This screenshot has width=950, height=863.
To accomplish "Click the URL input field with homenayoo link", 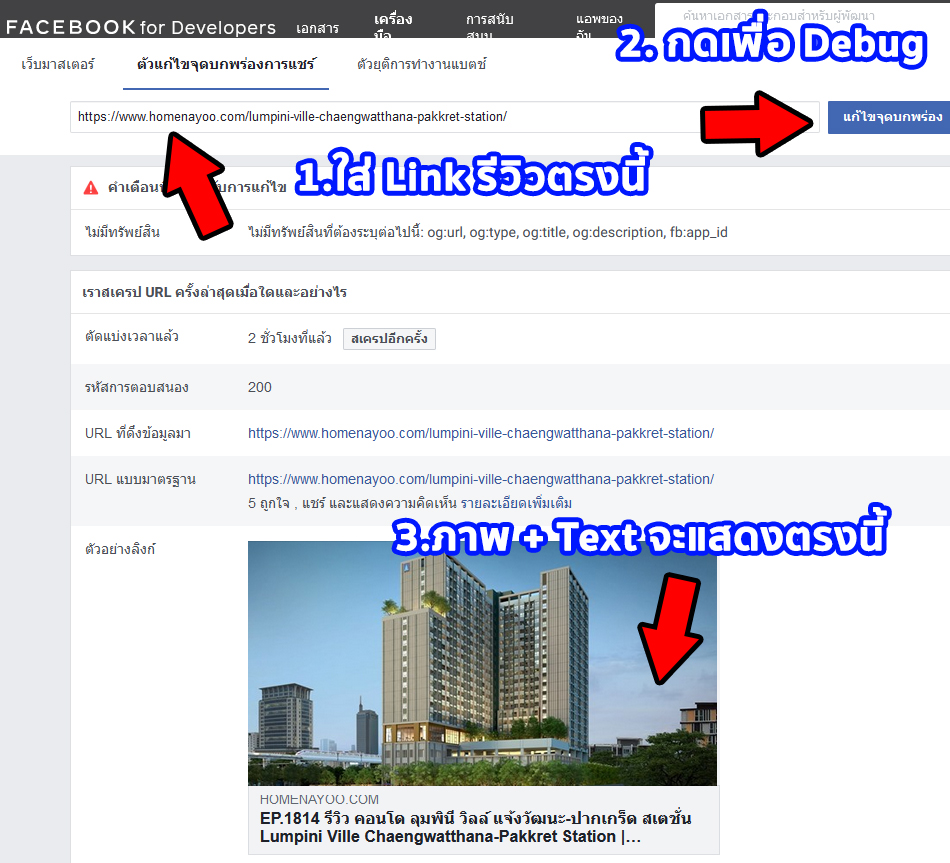I will (x=445, y=116).
